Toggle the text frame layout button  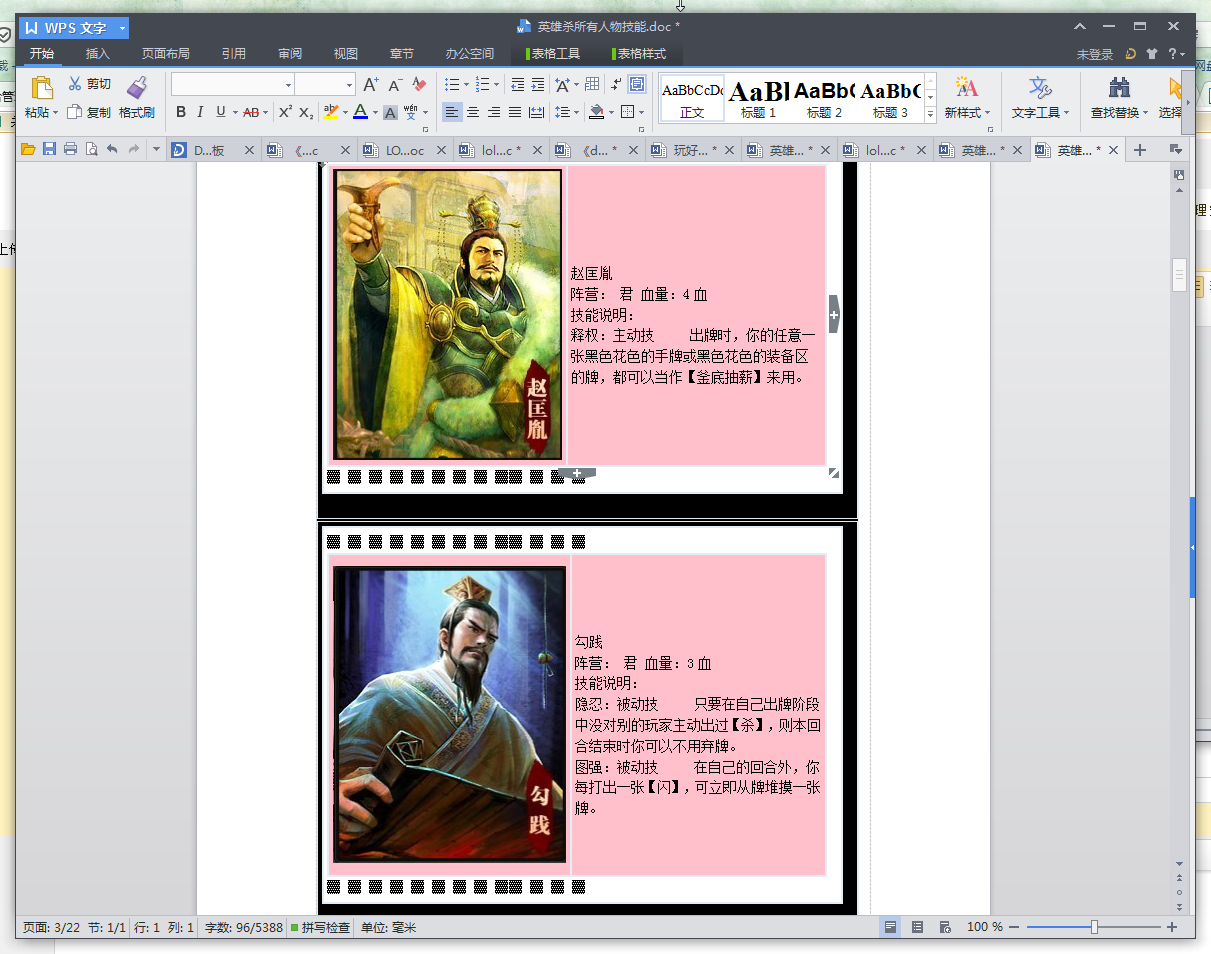(637, 85)
